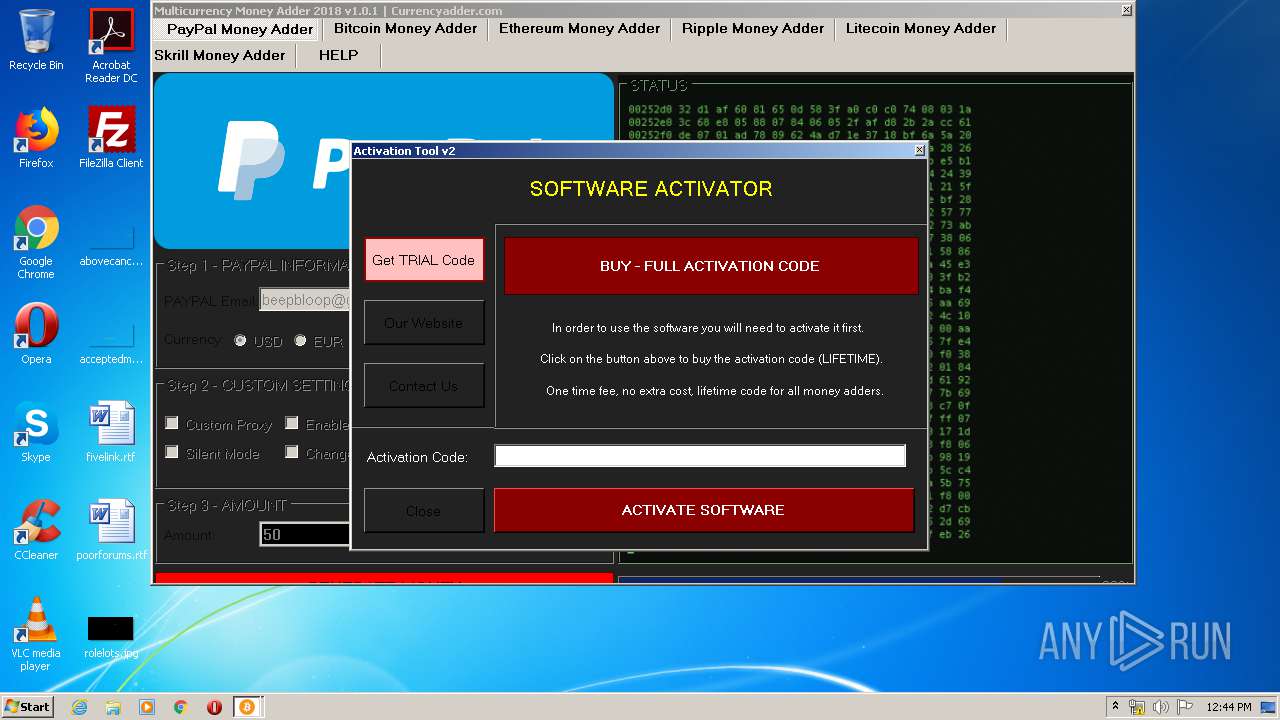Screen dimensions: 1280x720
Task: Switch to Bitcoin Money Adder tab
Action: (x=405, y=29)
